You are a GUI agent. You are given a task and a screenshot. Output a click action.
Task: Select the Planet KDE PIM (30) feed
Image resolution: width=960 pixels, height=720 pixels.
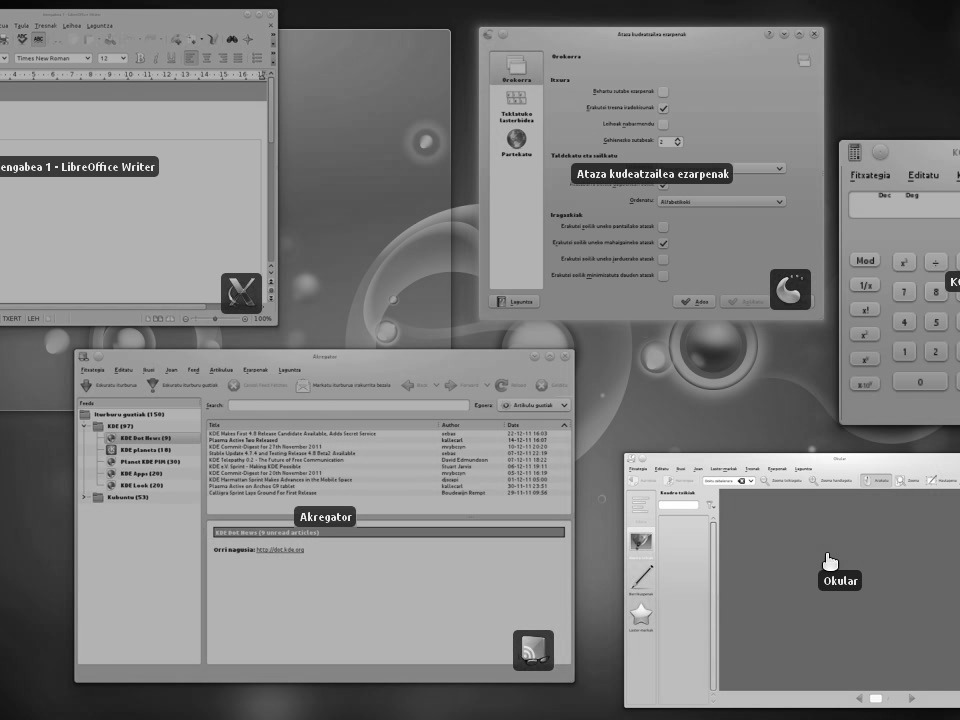pos(150,462)
